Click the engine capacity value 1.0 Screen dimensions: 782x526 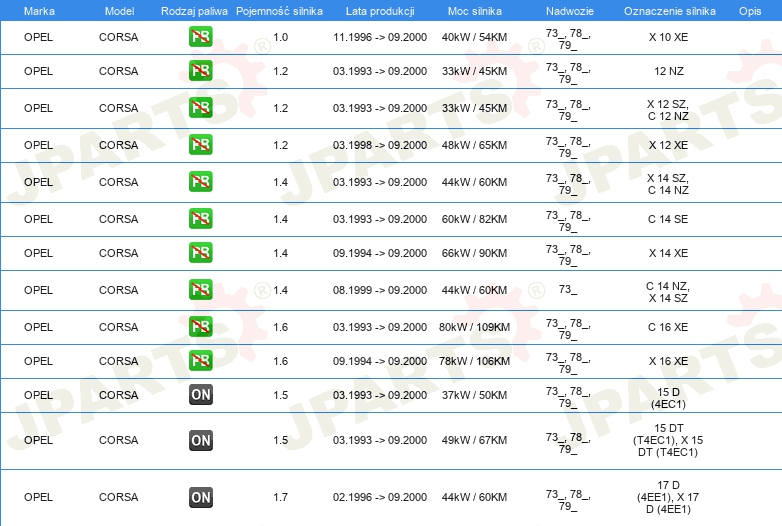(x=281, y=37)
